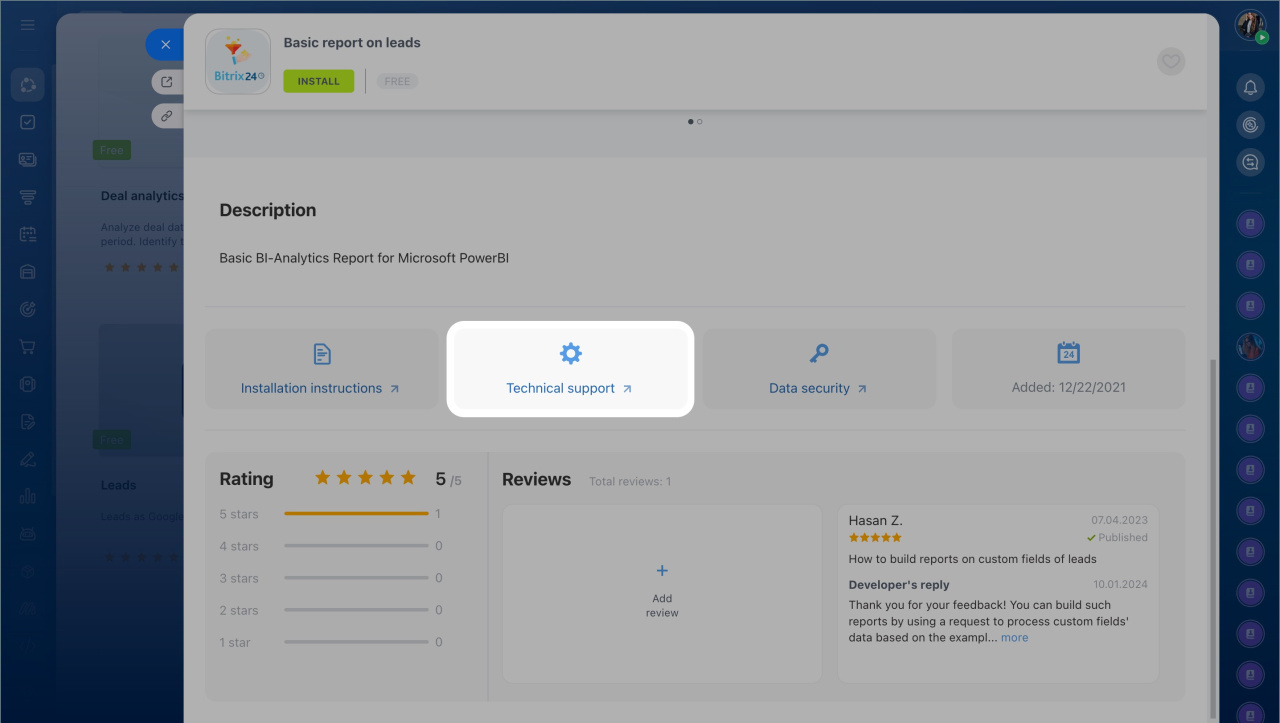
Task: Click the Data security key icon
Action: [818, 353]
